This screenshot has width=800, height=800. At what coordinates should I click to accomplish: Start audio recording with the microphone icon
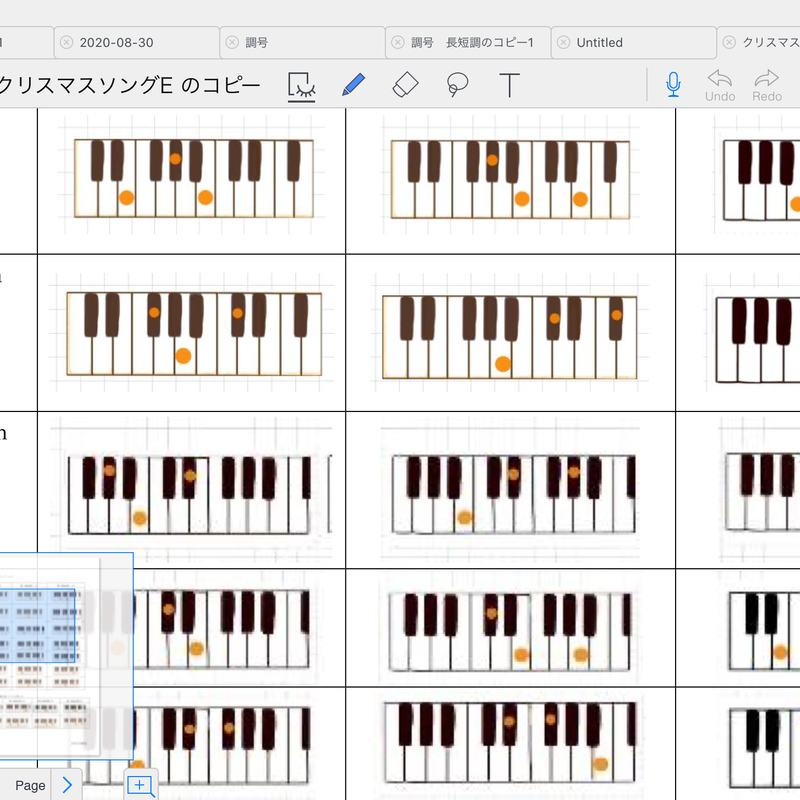tap(673, 85)
